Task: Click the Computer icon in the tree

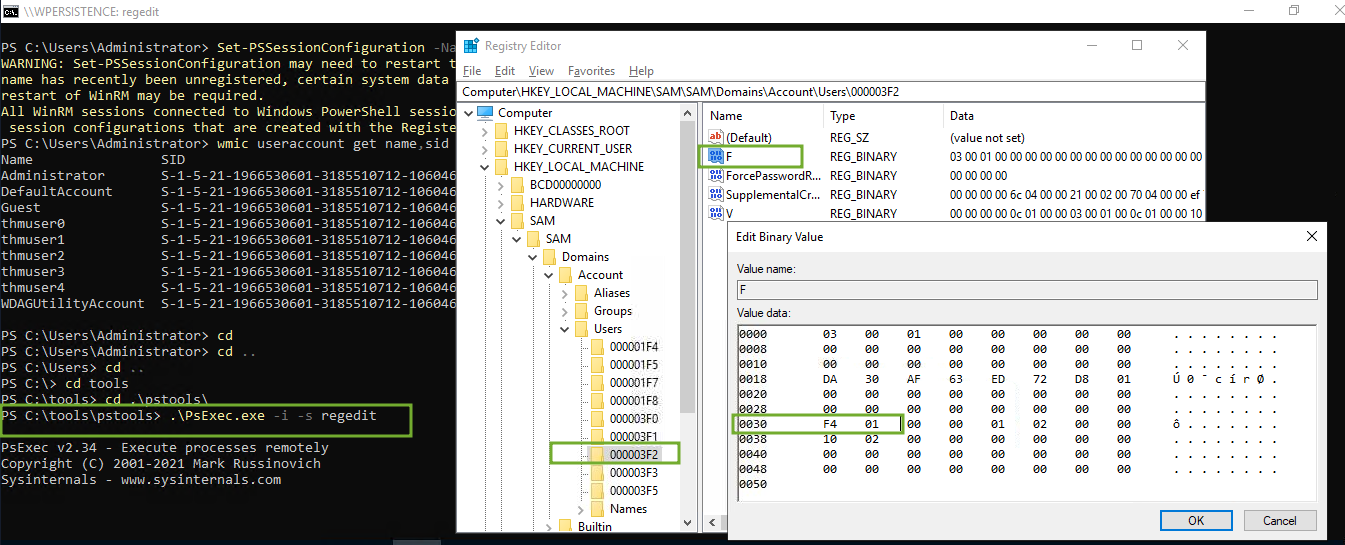Action: pos(485,113)
